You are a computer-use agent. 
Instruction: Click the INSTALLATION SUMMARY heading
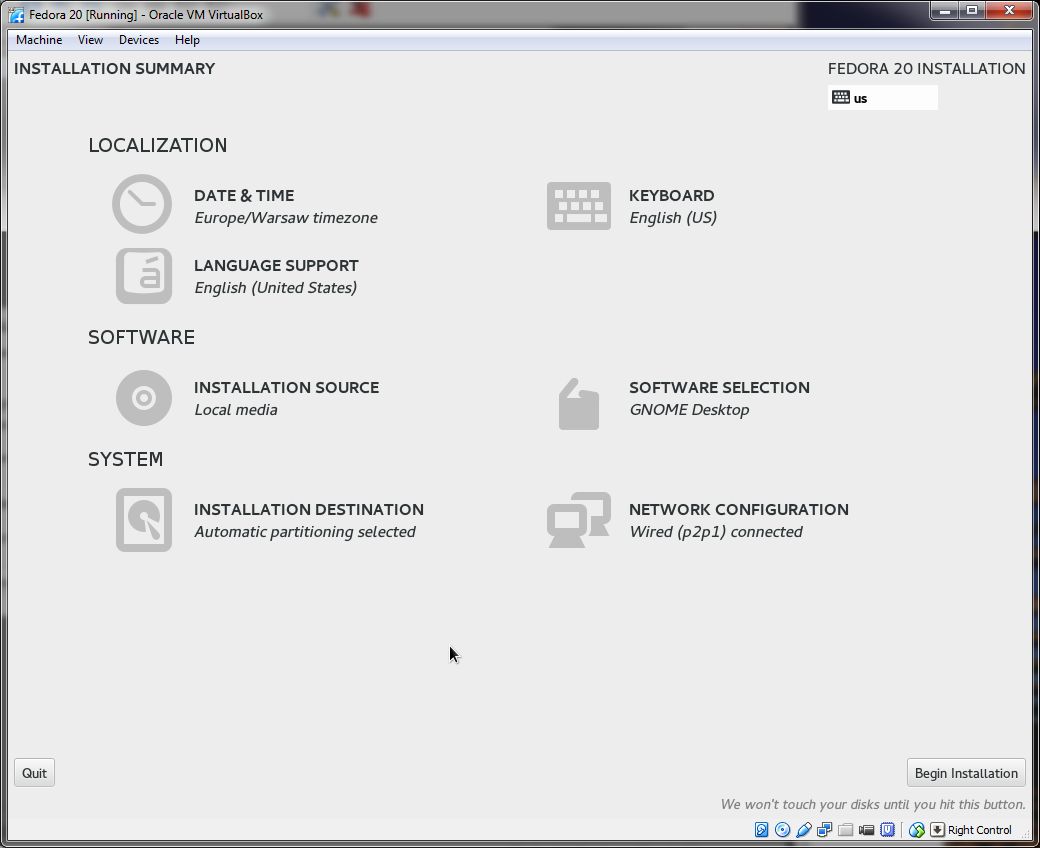coord(114,68)
